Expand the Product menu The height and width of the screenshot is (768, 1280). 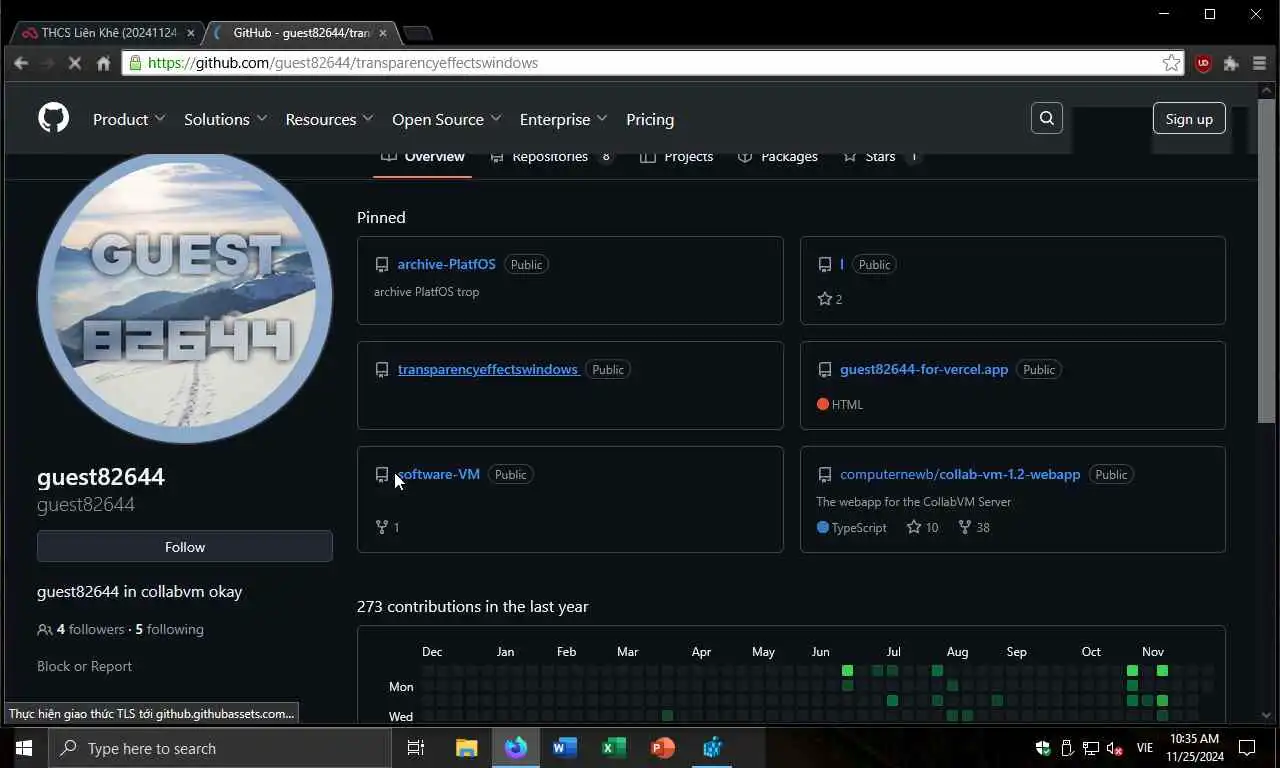click(129, 119)
